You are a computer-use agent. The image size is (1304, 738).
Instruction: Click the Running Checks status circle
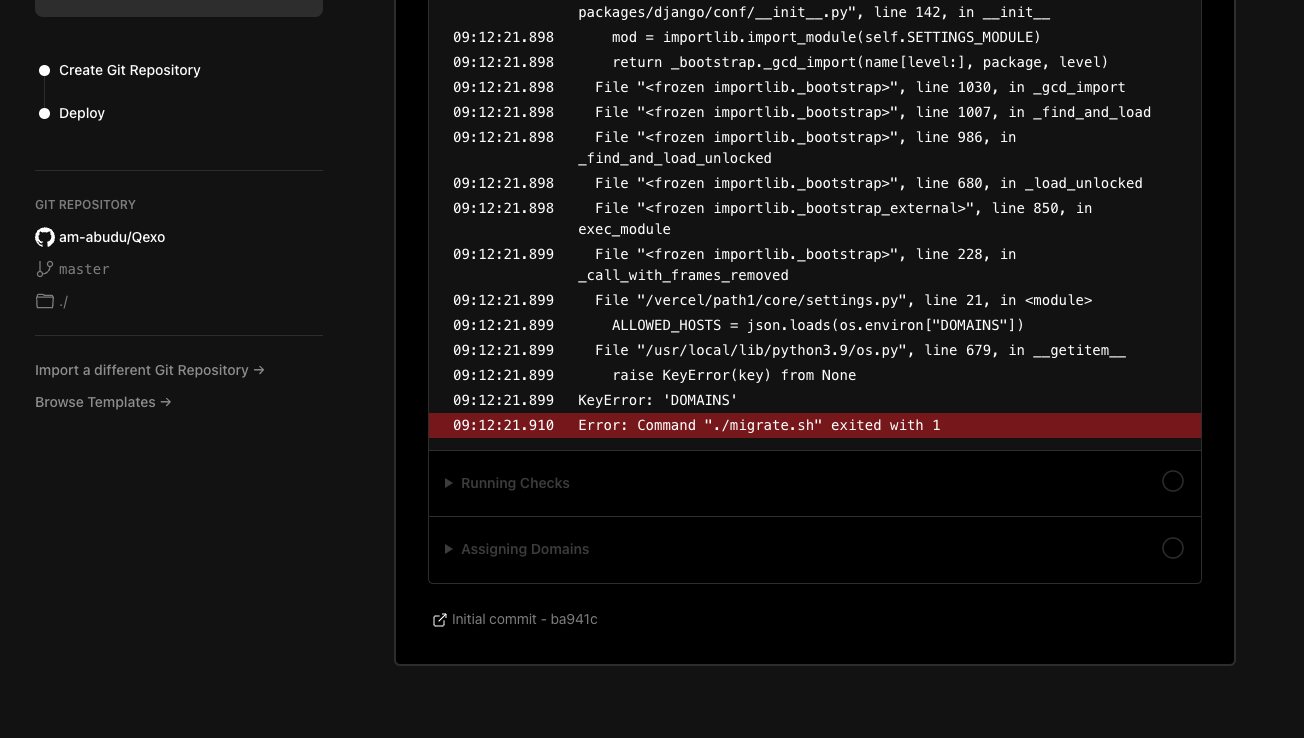point(1172,482)
